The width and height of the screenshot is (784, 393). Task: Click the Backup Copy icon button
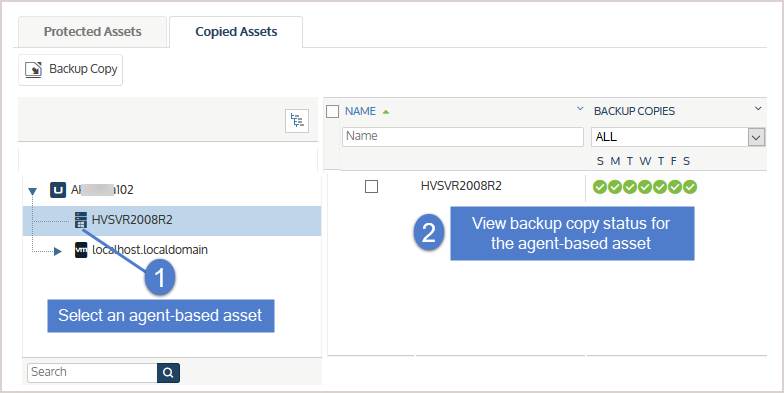point(70,70)
